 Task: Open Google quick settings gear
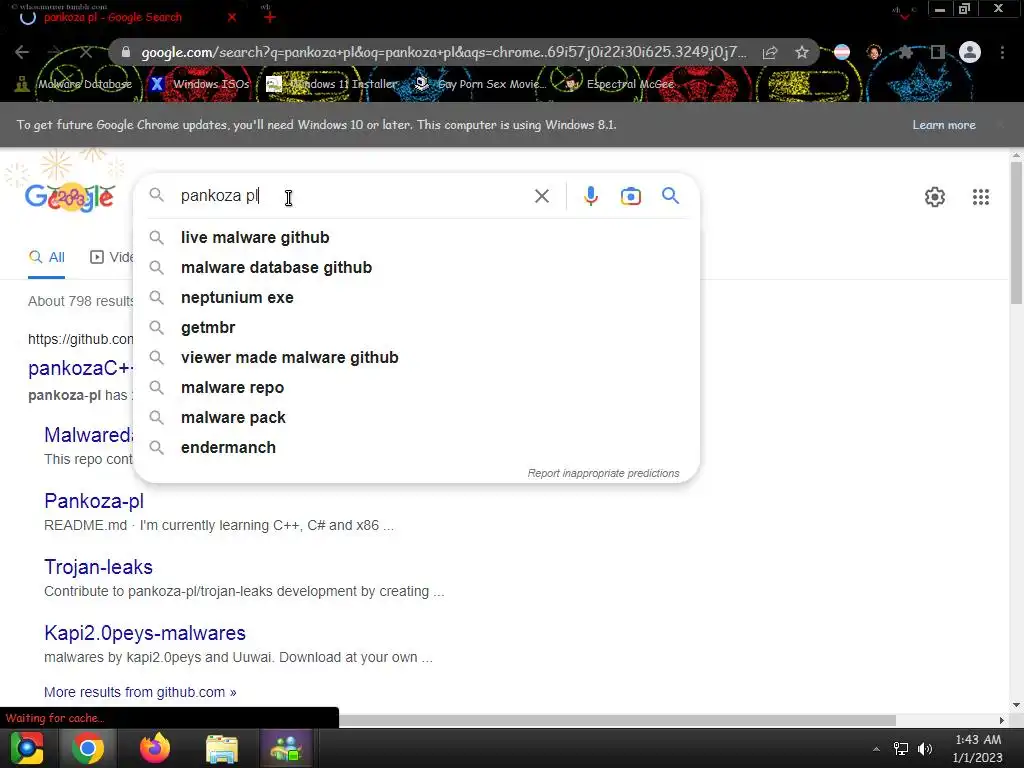pos(935,197)
